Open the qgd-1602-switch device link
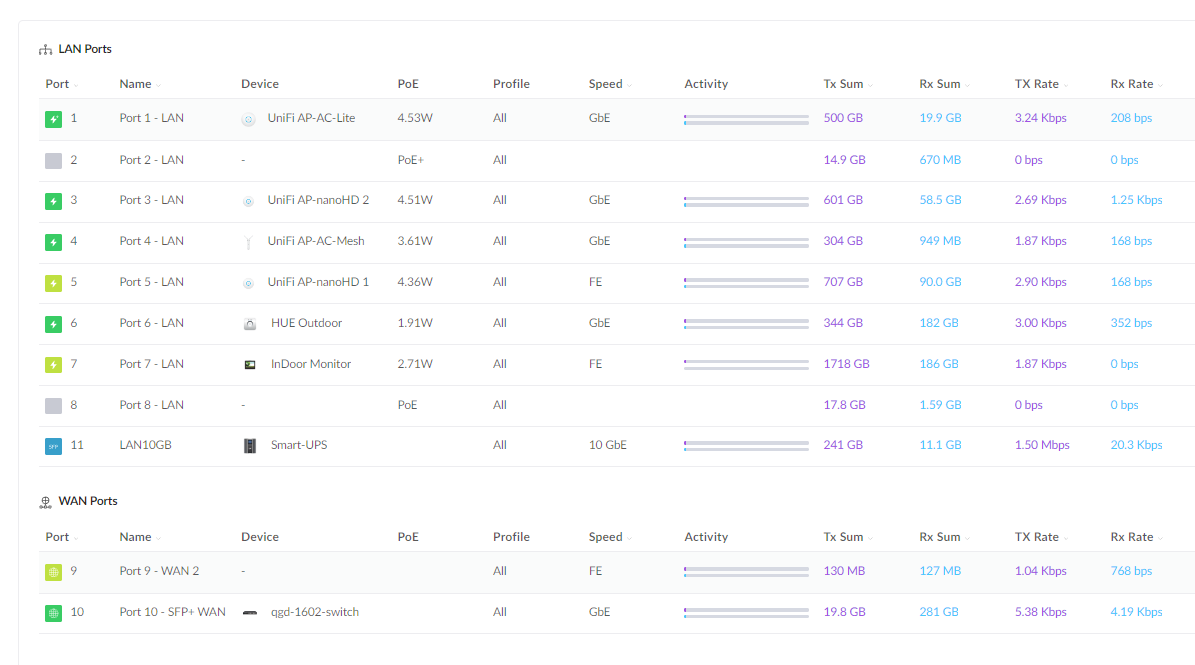Image resolution: width=1195 pixels, height=665 pixels. click(315, 612)
